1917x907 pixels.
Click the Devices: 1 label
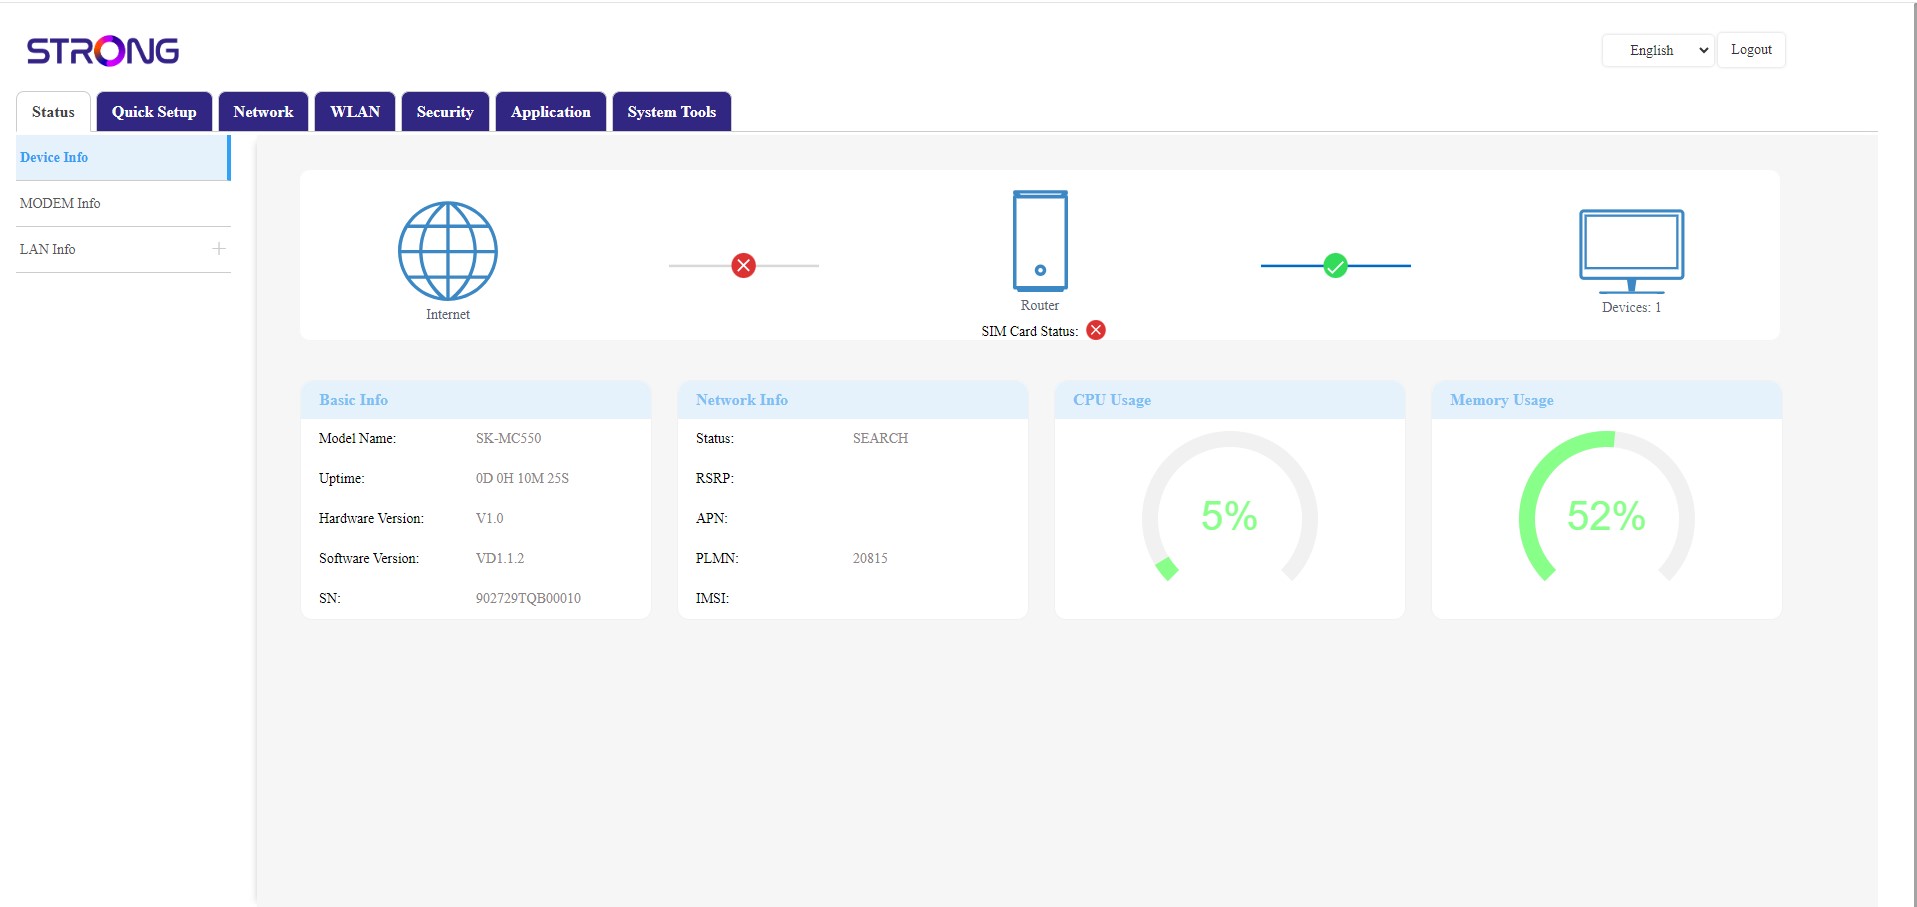tap(1631, 307)
